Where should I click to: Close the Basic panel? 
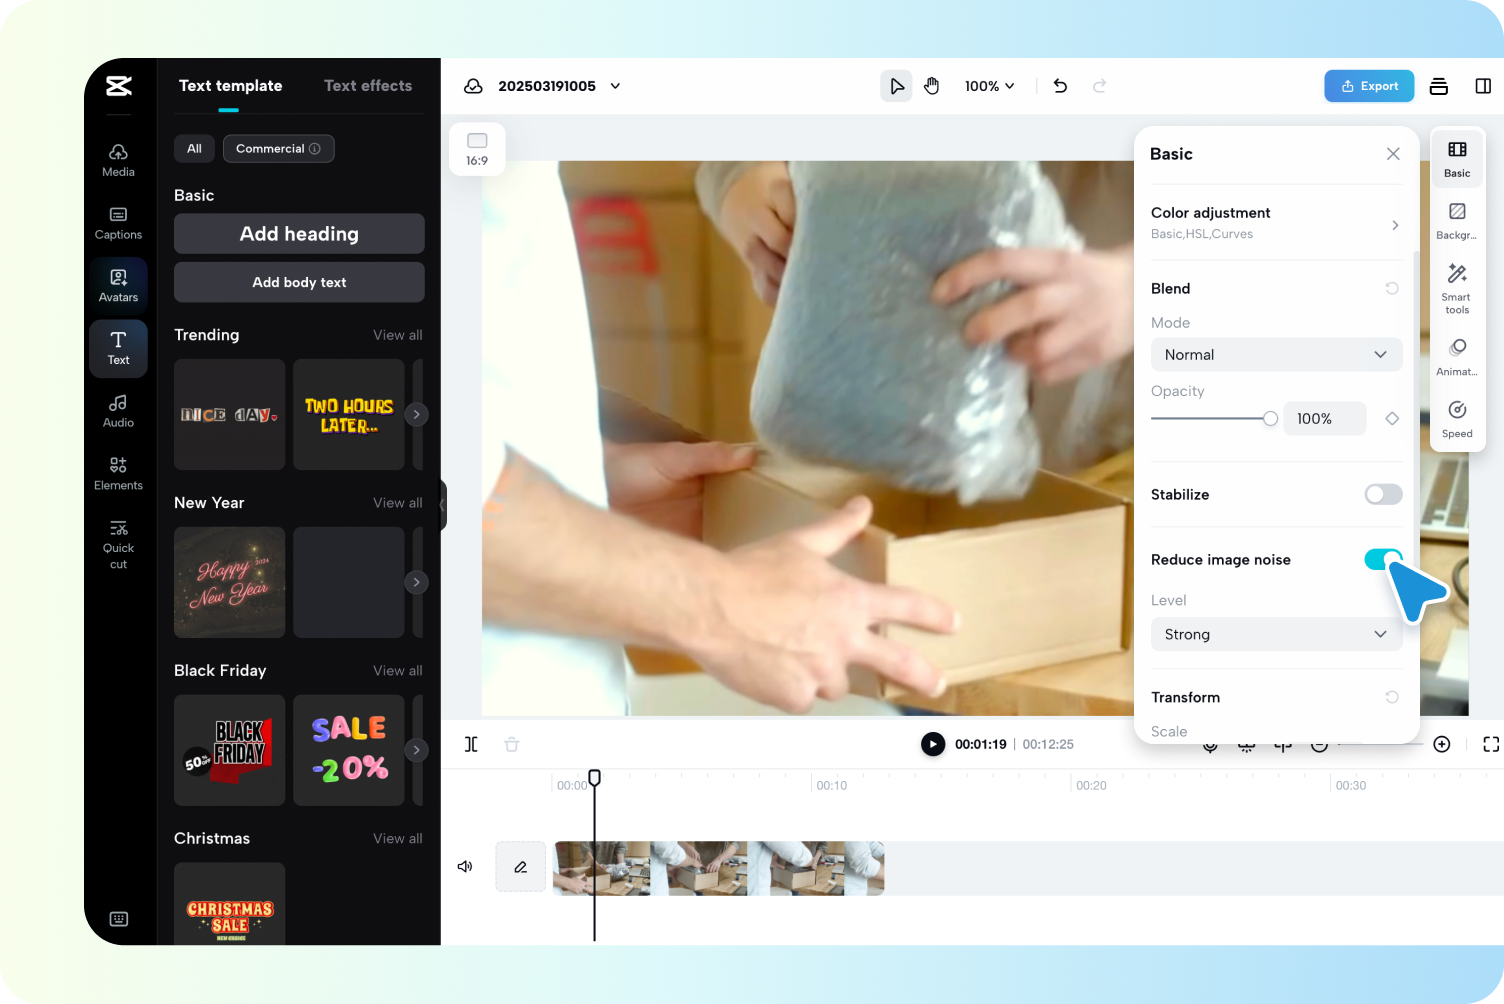pos(1393,154)
